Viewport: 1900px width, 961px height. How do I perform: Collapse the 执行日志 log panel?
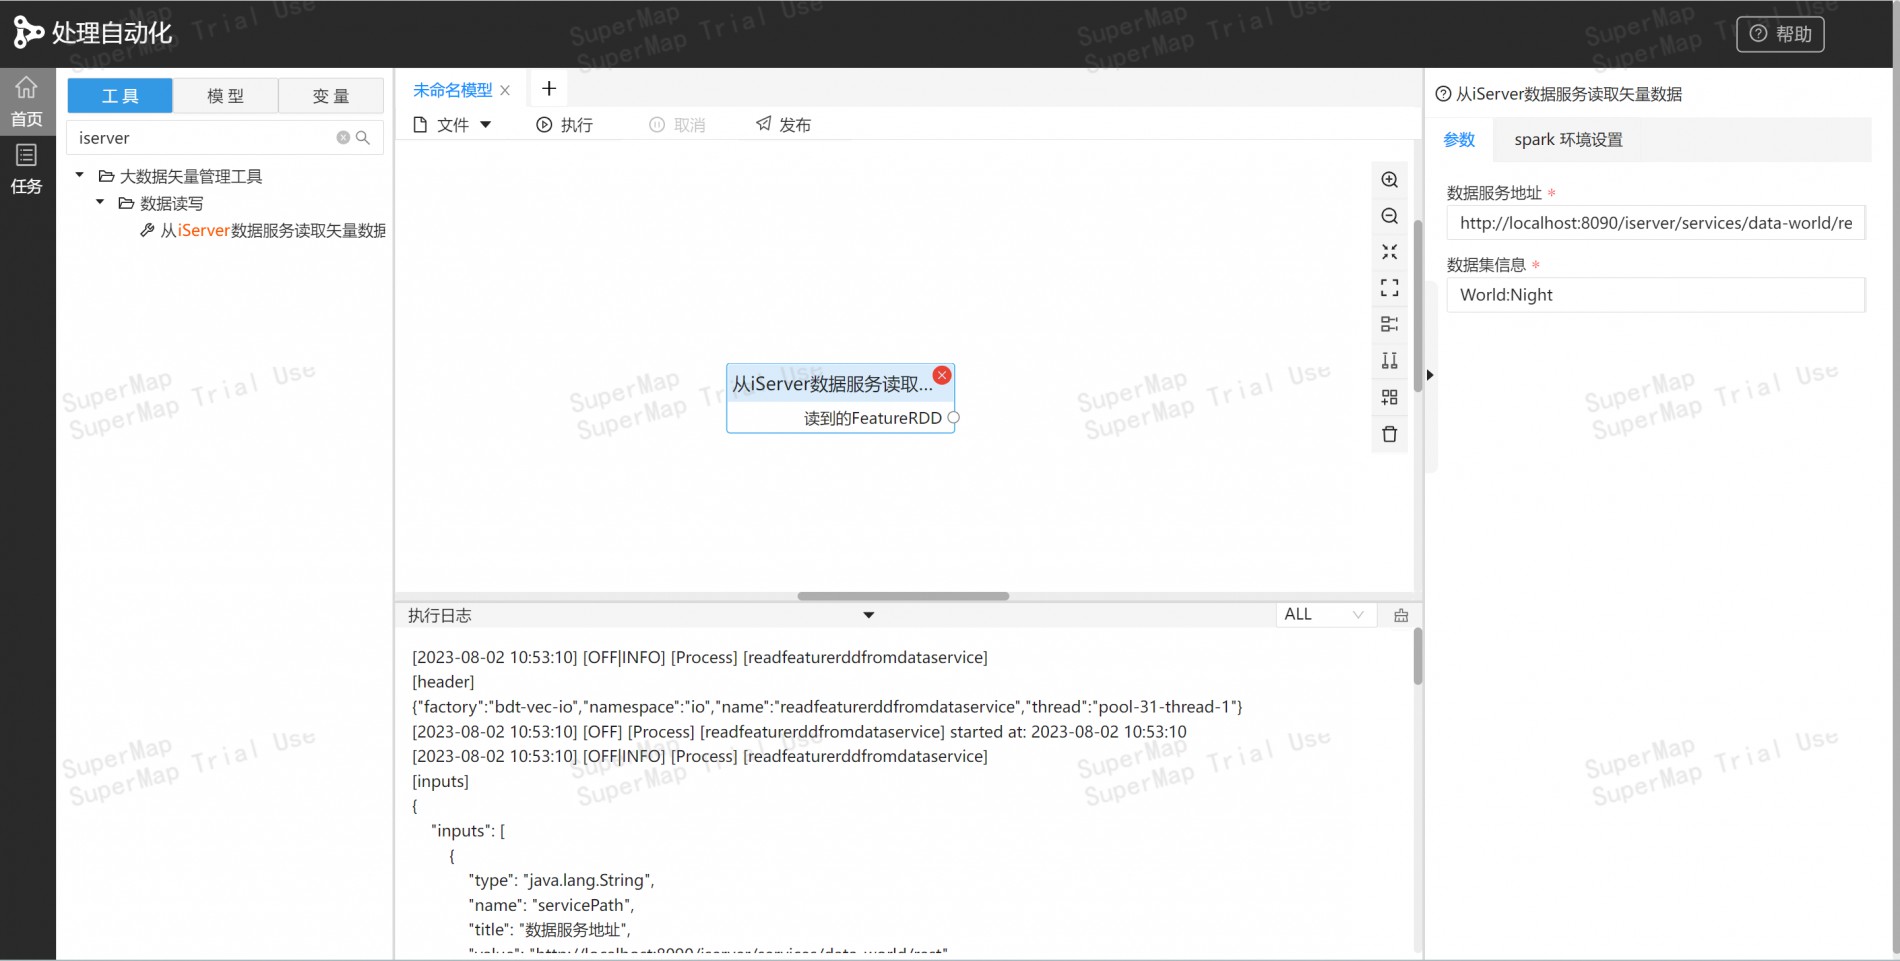[868, 615]
